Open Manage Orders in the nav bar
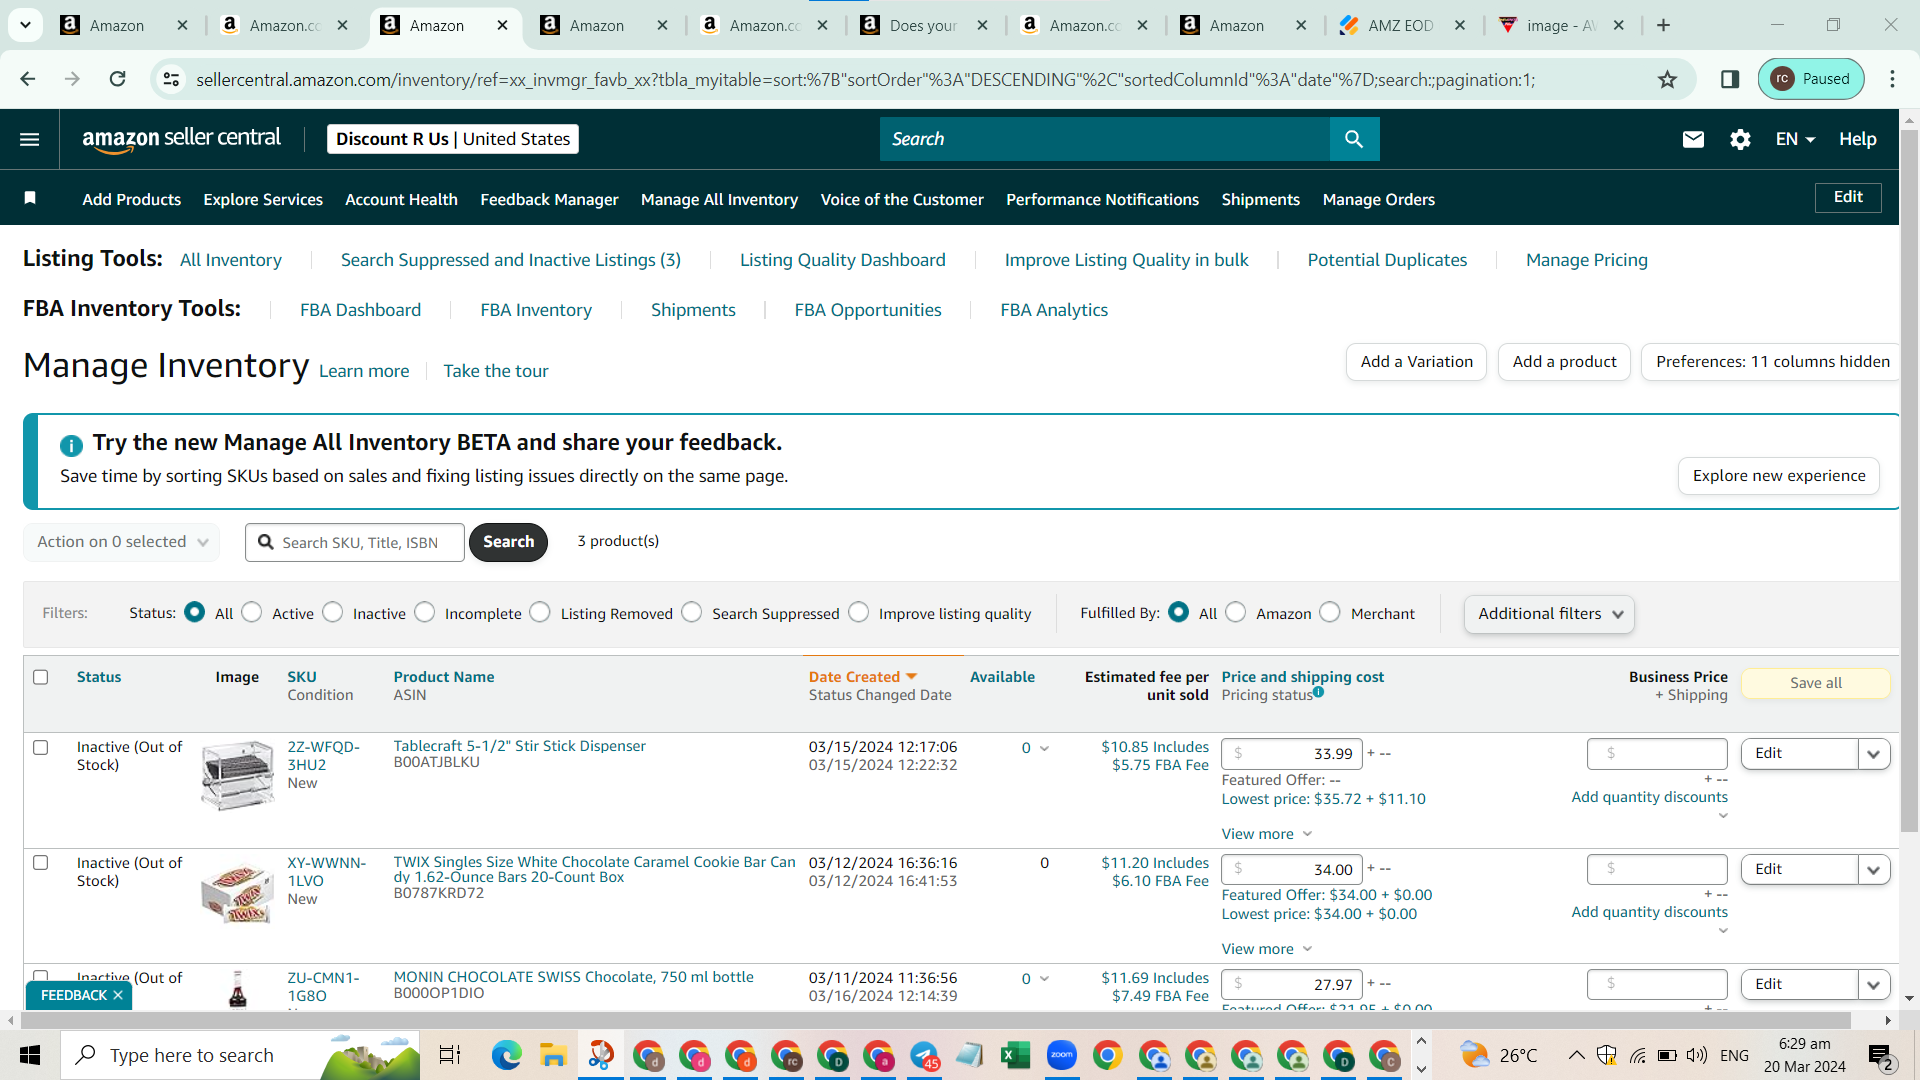This screenshot has height=1080, width=1920. pos(1378,199)
